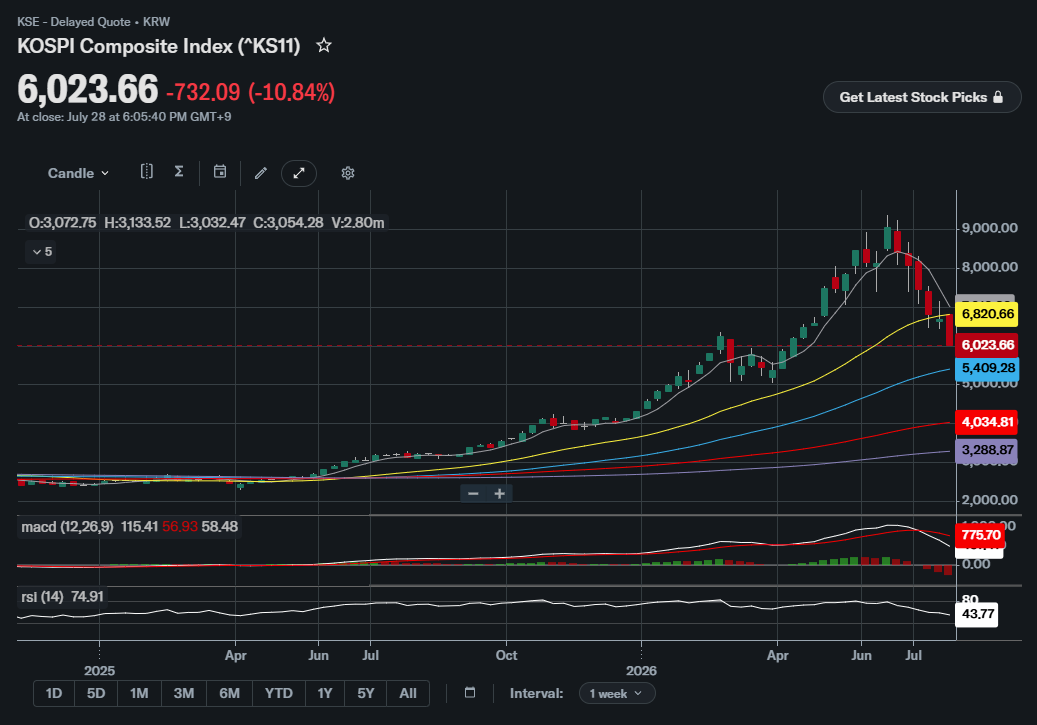The image size is (1037, 725).
Task: Open the Candle chart type dropdown
Action: coord(78,173)
